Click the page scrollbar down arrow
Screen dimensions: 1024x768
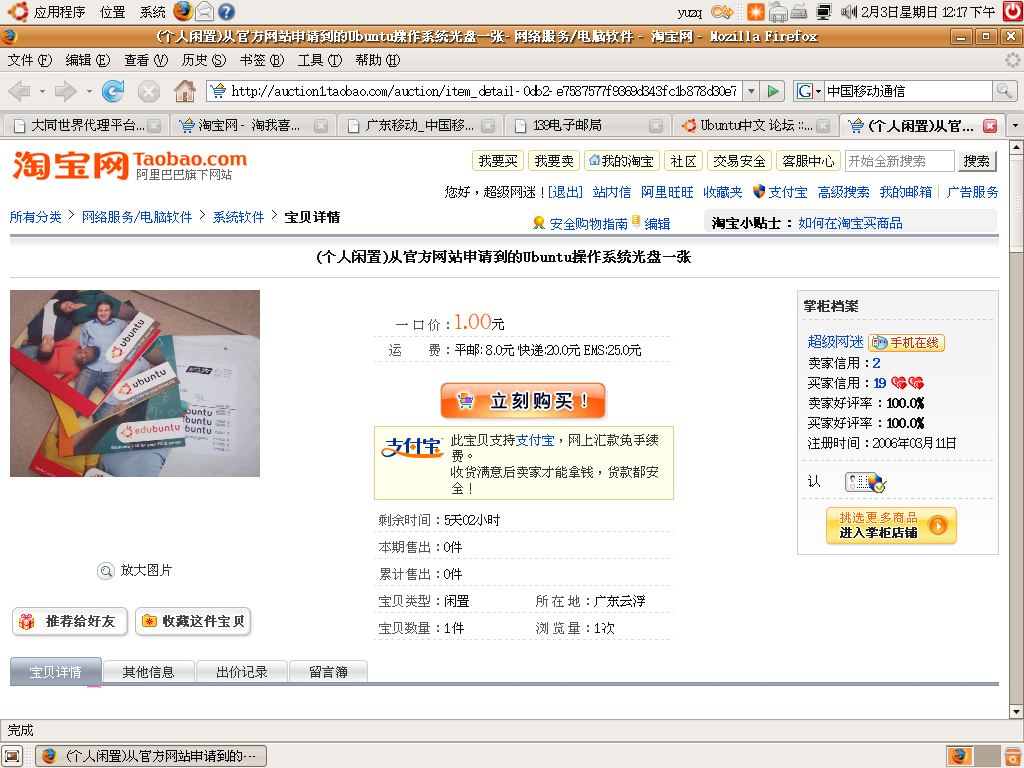[x=1016, y=711]
